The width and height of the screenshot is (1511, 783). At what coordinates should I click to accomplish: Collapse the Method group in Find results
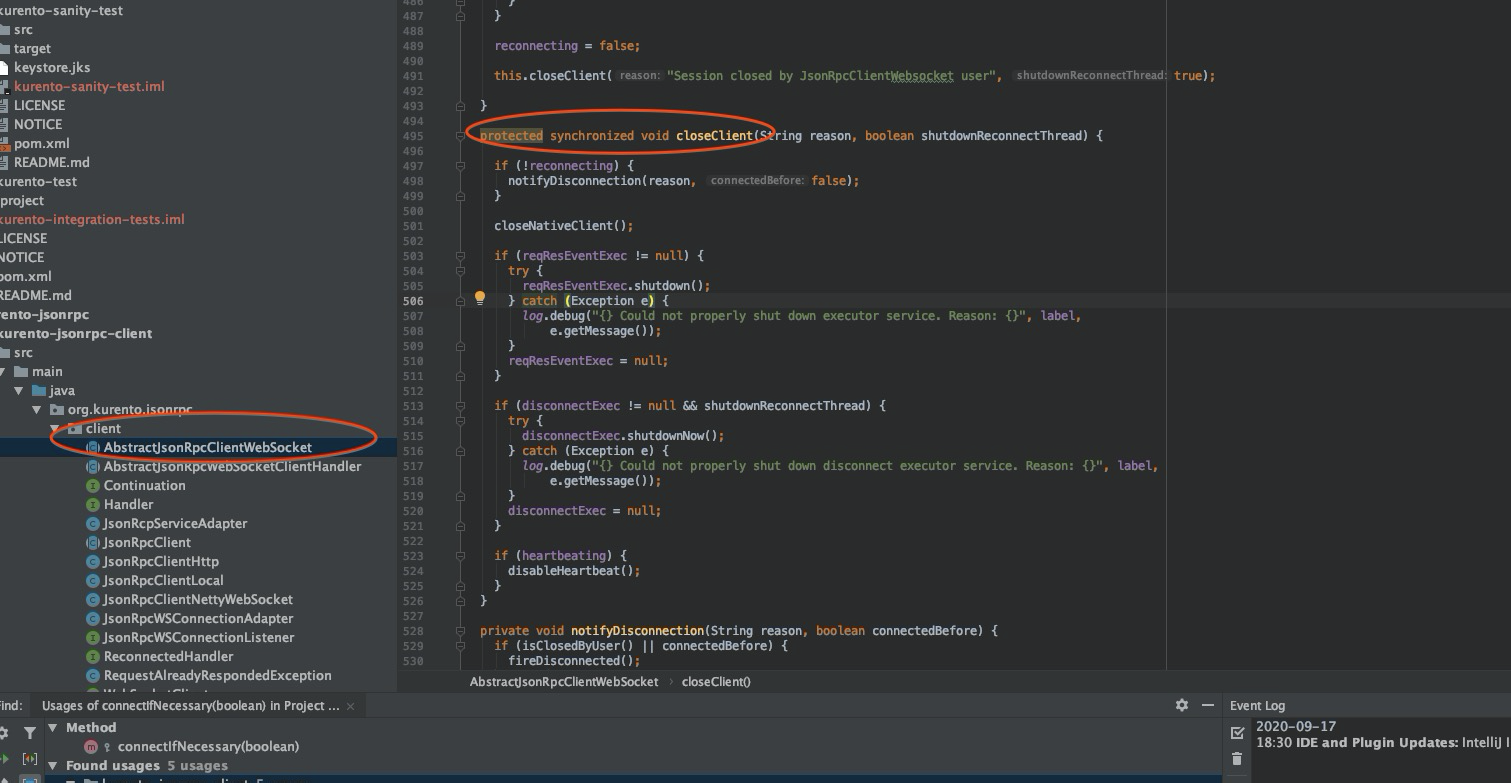pyautogui.click(x=52, y=727)
